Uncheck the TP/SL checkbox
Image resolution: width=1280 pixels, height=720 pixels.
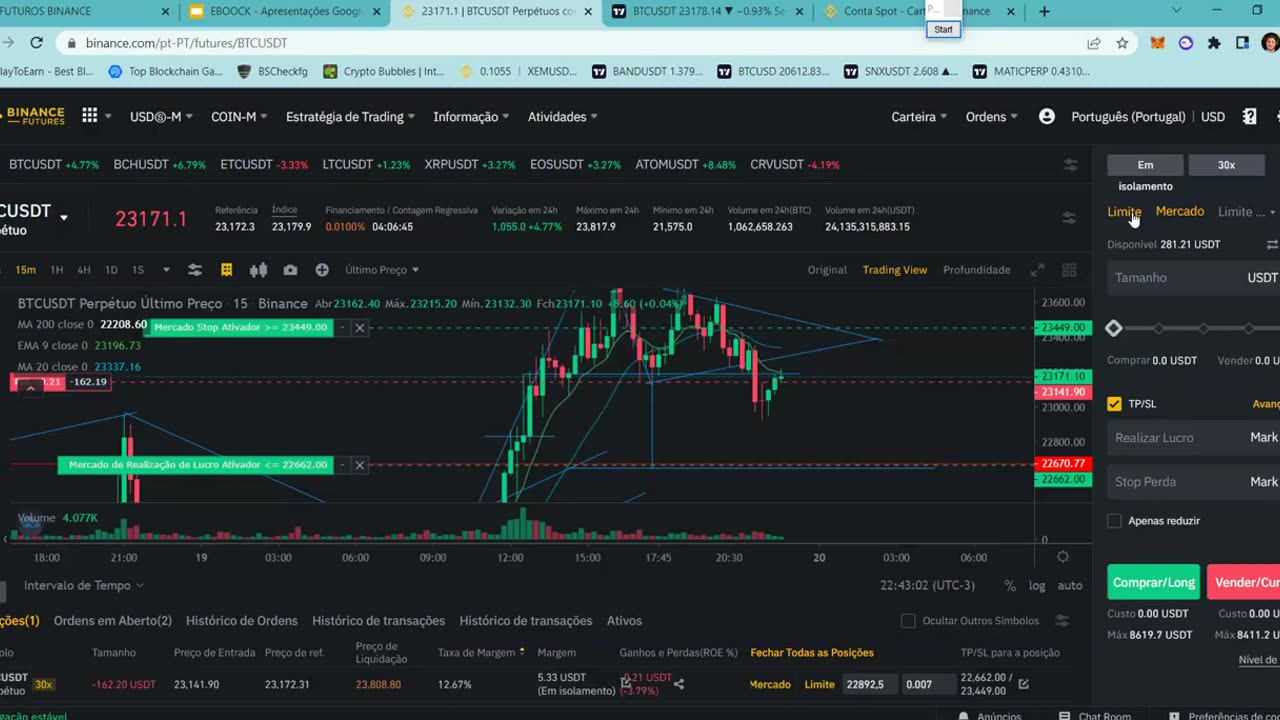click(x=1114, y=404)
